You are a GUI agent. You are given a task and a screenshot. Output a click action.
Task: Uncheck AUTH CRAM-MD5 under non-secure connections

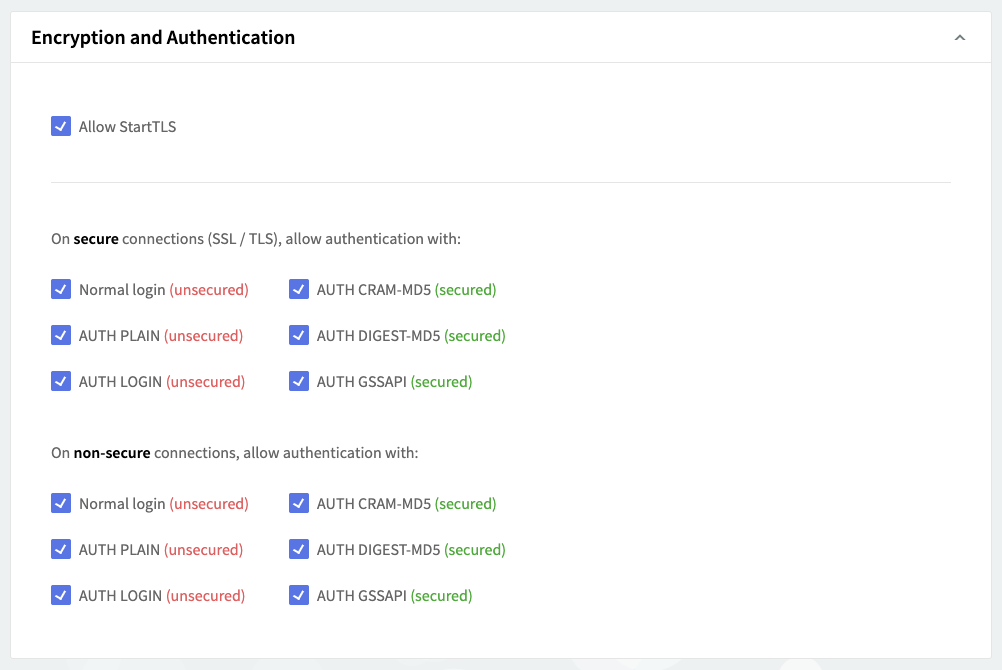click(x=299, y=503)
